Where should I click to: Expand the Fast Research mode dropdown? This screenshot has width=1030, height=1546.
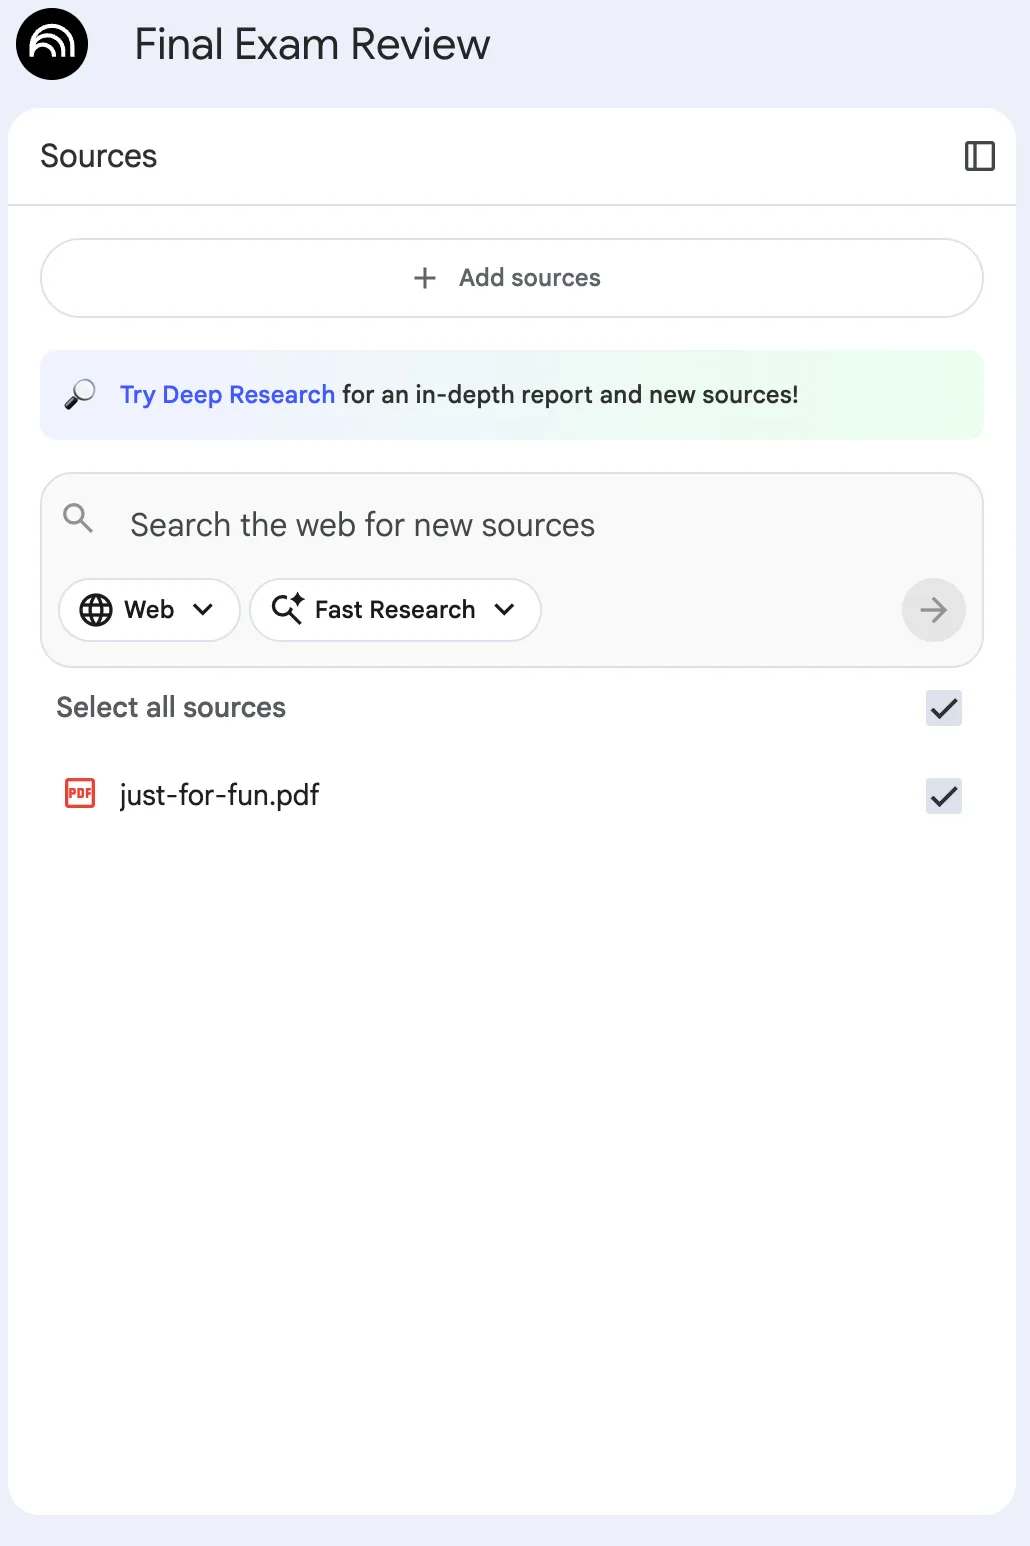(505, 610)
